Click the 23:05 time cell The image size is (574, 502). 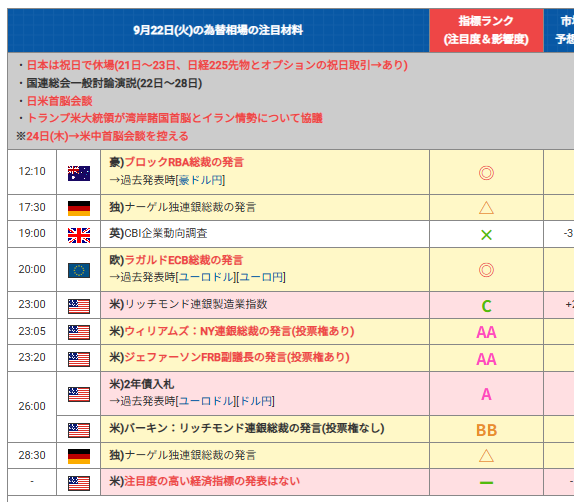click(32, 331)
